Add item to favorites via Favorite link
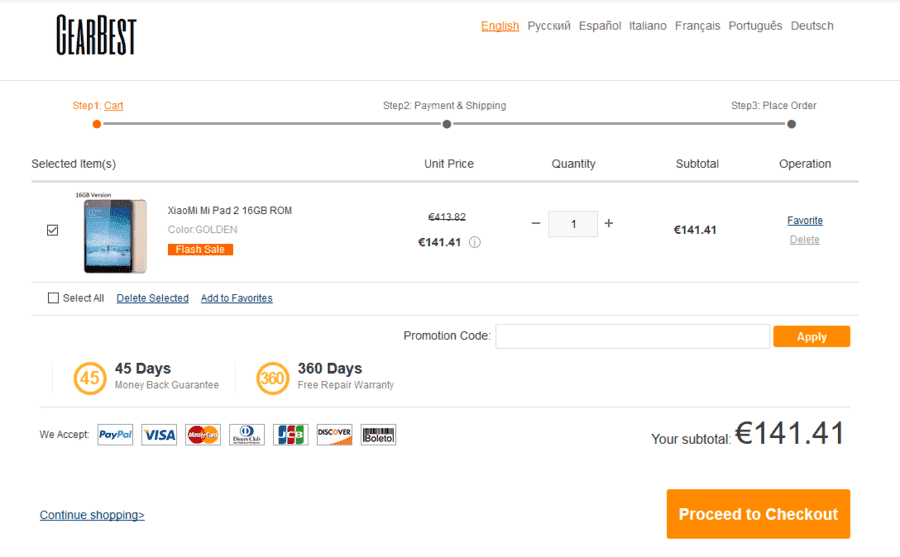900x557 pixels. 805,221
